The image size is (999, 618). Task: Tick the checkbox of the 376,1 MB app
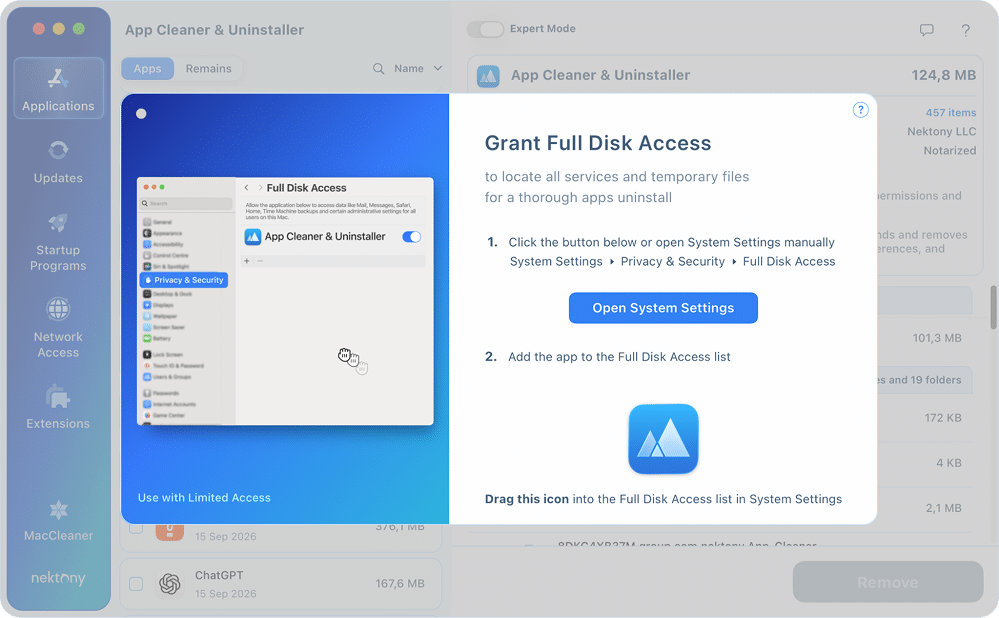coord(136,528)
